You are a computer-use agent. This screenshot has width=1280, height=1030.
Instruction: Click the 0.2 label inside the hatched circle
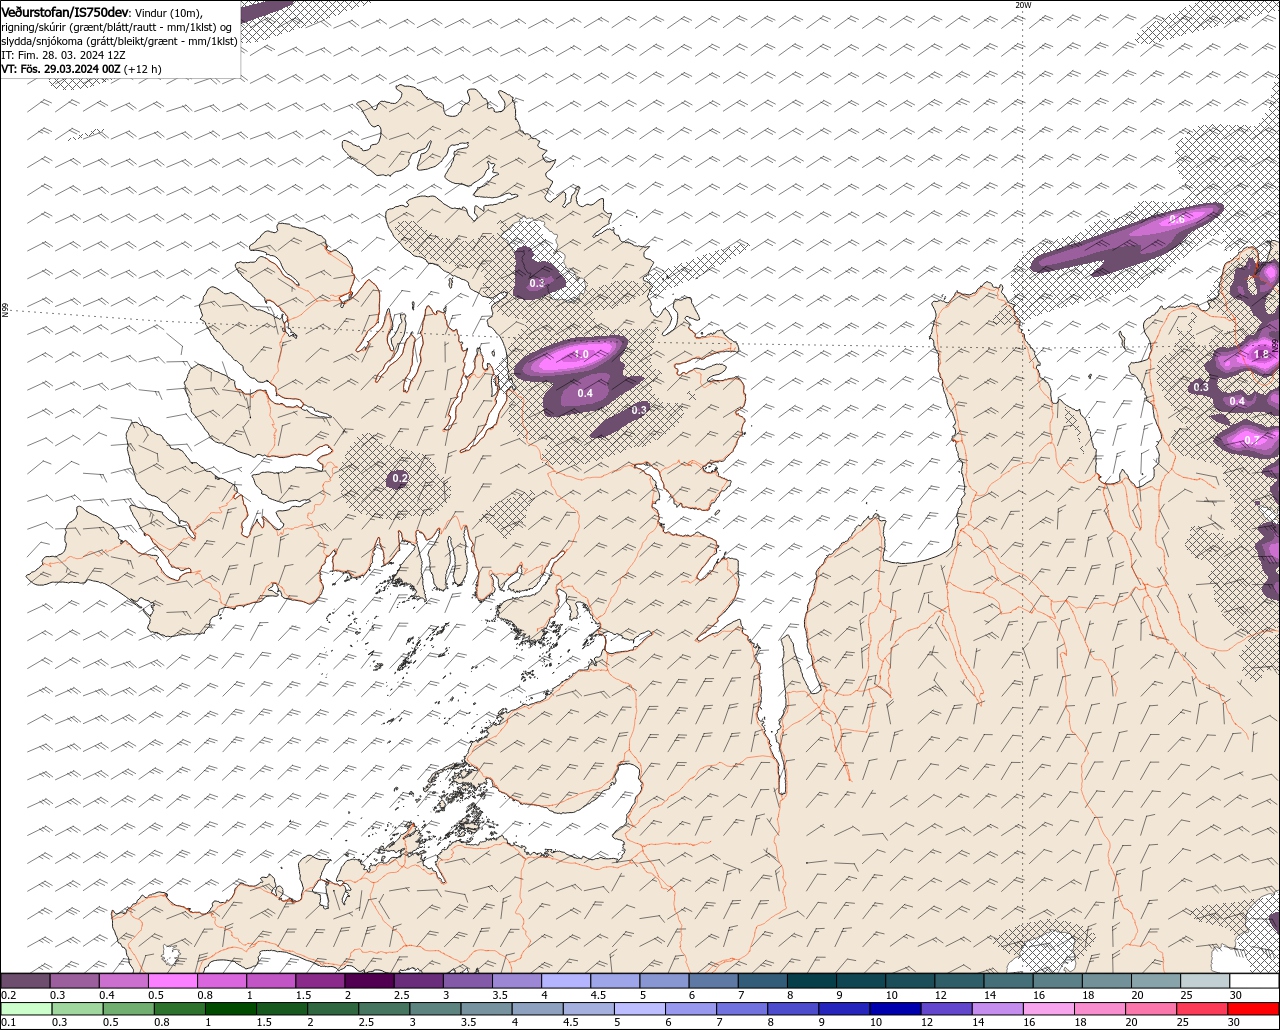pos(399,479)
